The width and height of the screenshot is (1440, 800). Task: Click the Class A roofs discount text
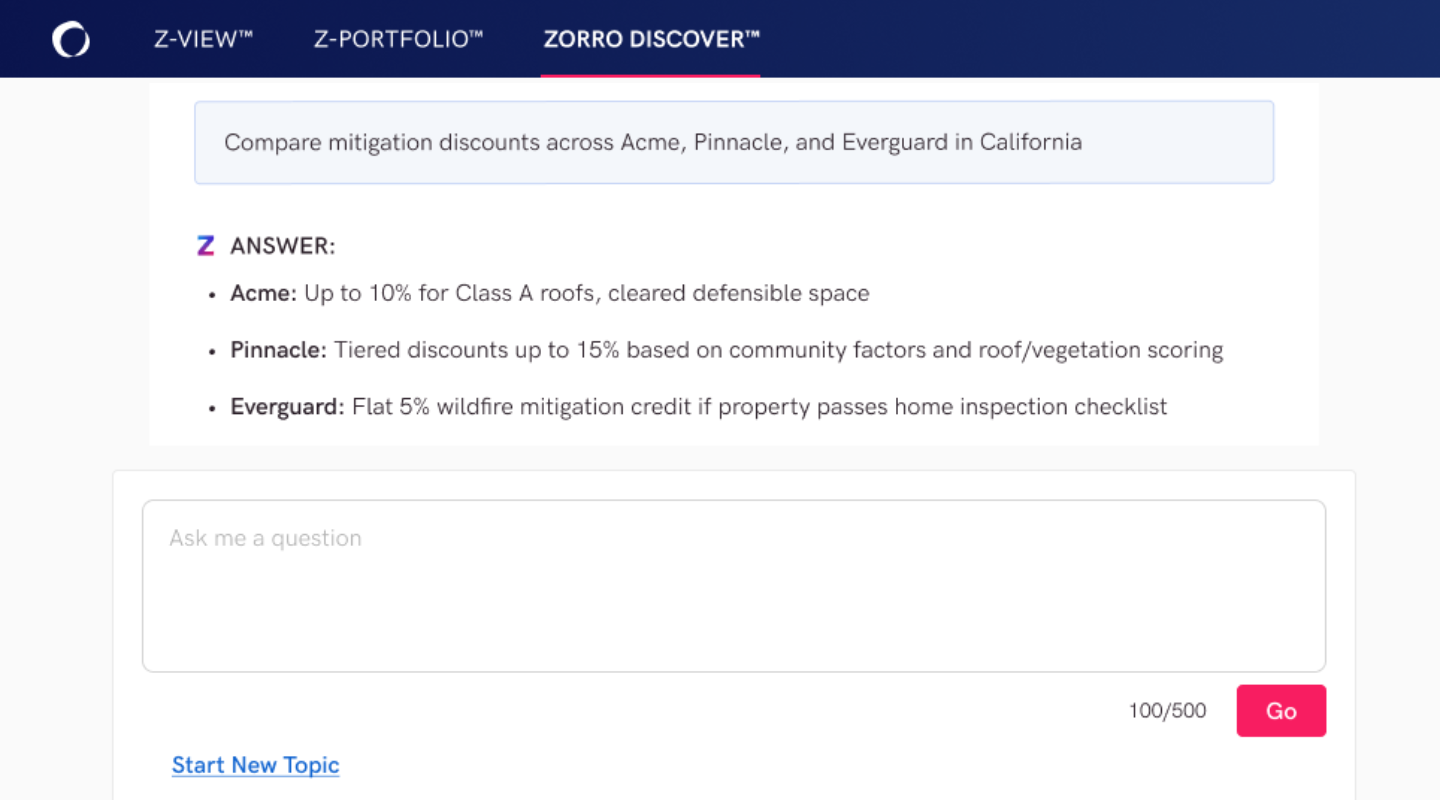(x=587, y=293)
